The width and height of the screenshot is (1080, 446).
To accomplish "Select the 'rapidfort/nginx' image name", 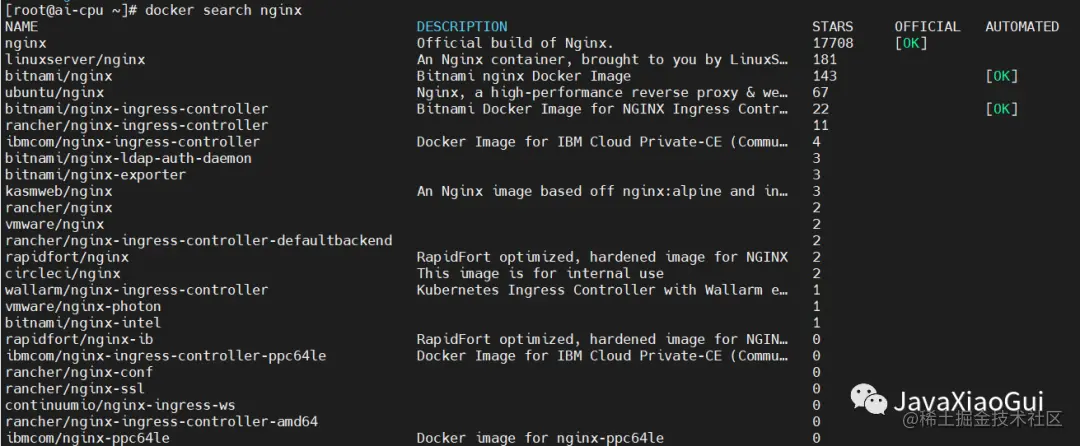I will [x=67, y=257].
